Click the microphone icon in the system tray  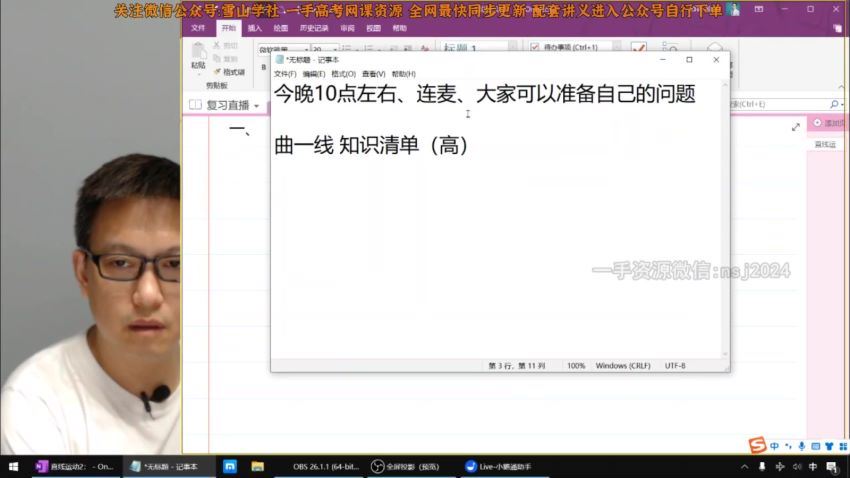(762, 467)
